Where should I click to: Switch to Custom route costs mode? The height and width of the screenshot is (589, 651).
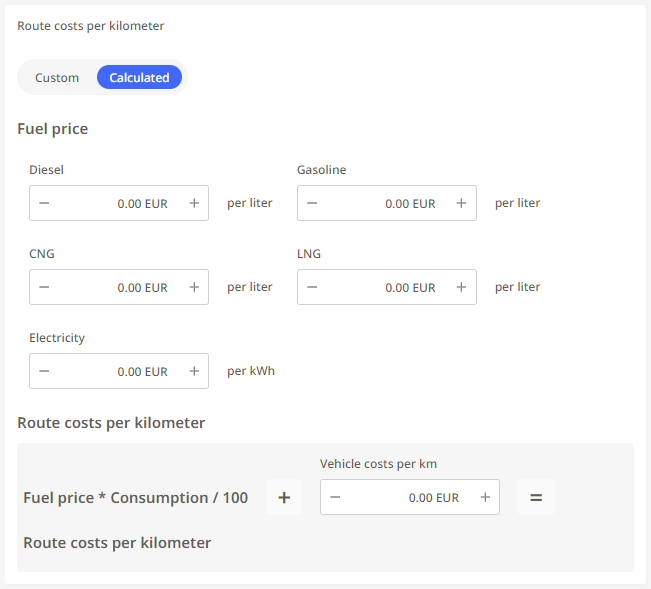(57, 77)
